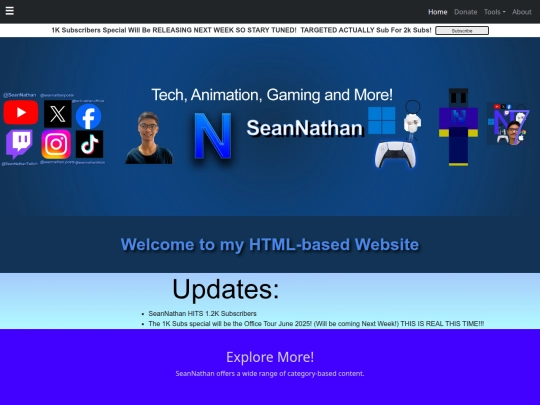Click the @SeanNathan YouTube handle label
Image resolution: width=540 pixels, height=405 pixels.
20,95
